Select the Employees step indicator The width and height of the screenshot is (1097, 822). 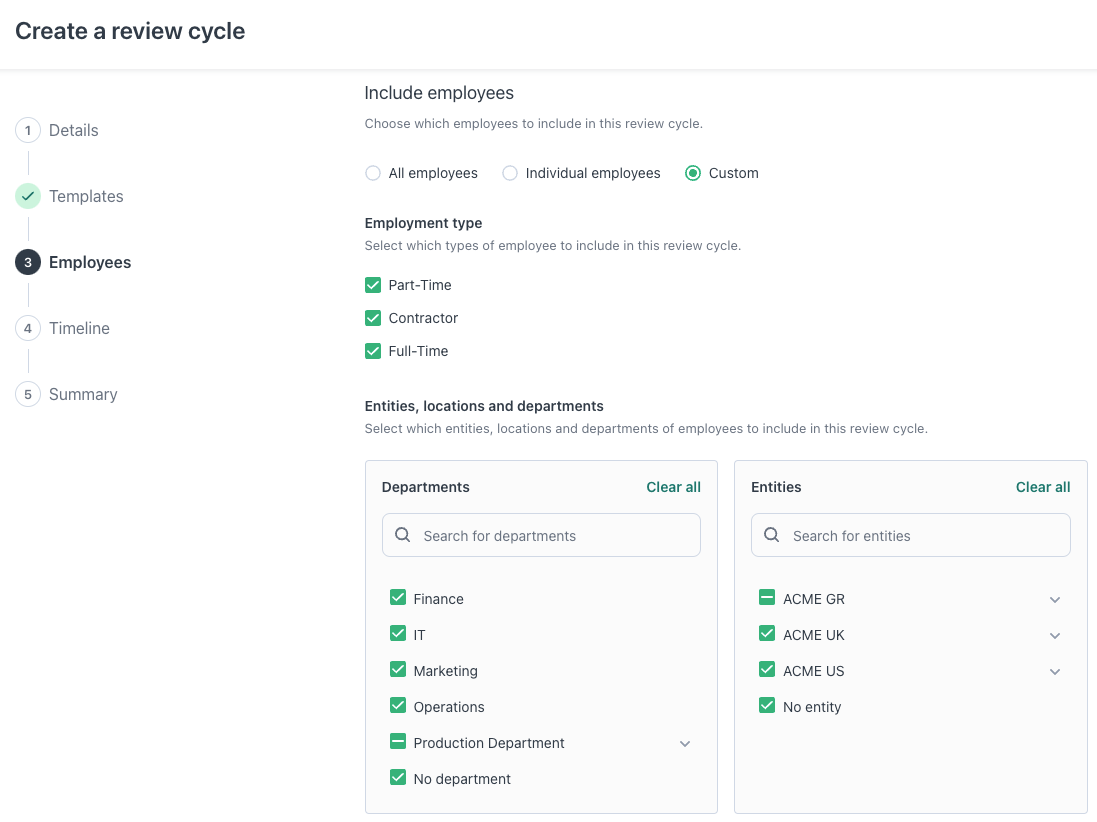28,262
